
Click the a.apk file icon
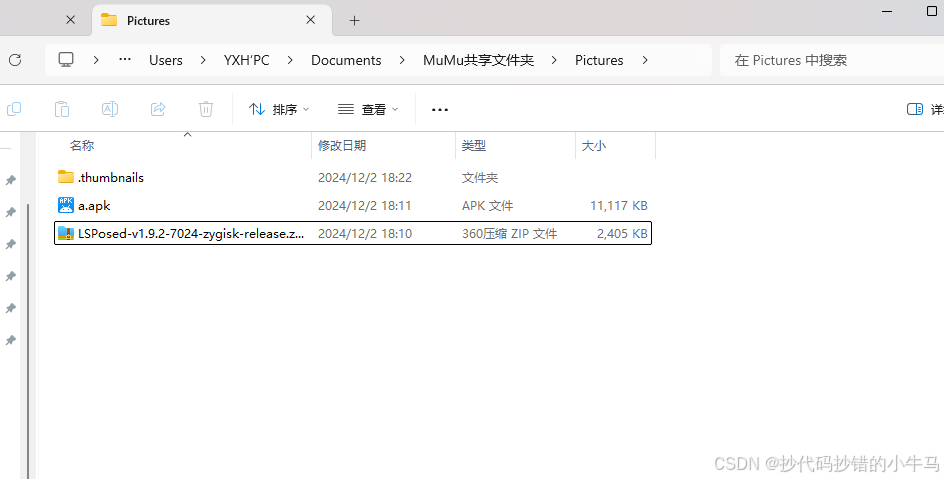point(66,205)
